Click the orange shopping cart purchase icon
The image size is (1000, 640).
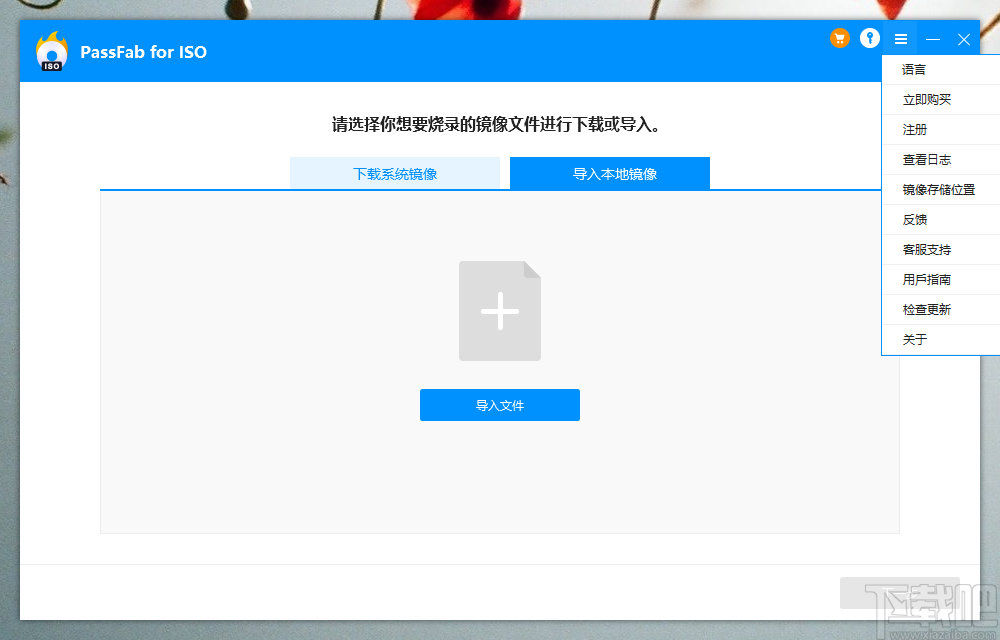pyautogui.click(x=839, y=39)
